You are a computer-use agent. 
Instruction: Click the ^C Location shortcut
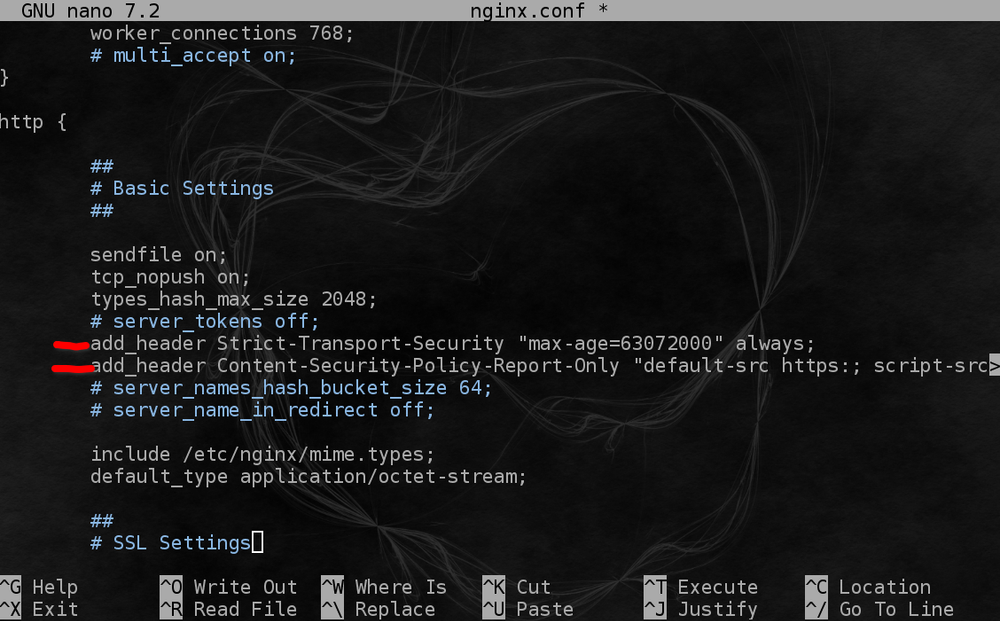[868, 587]
